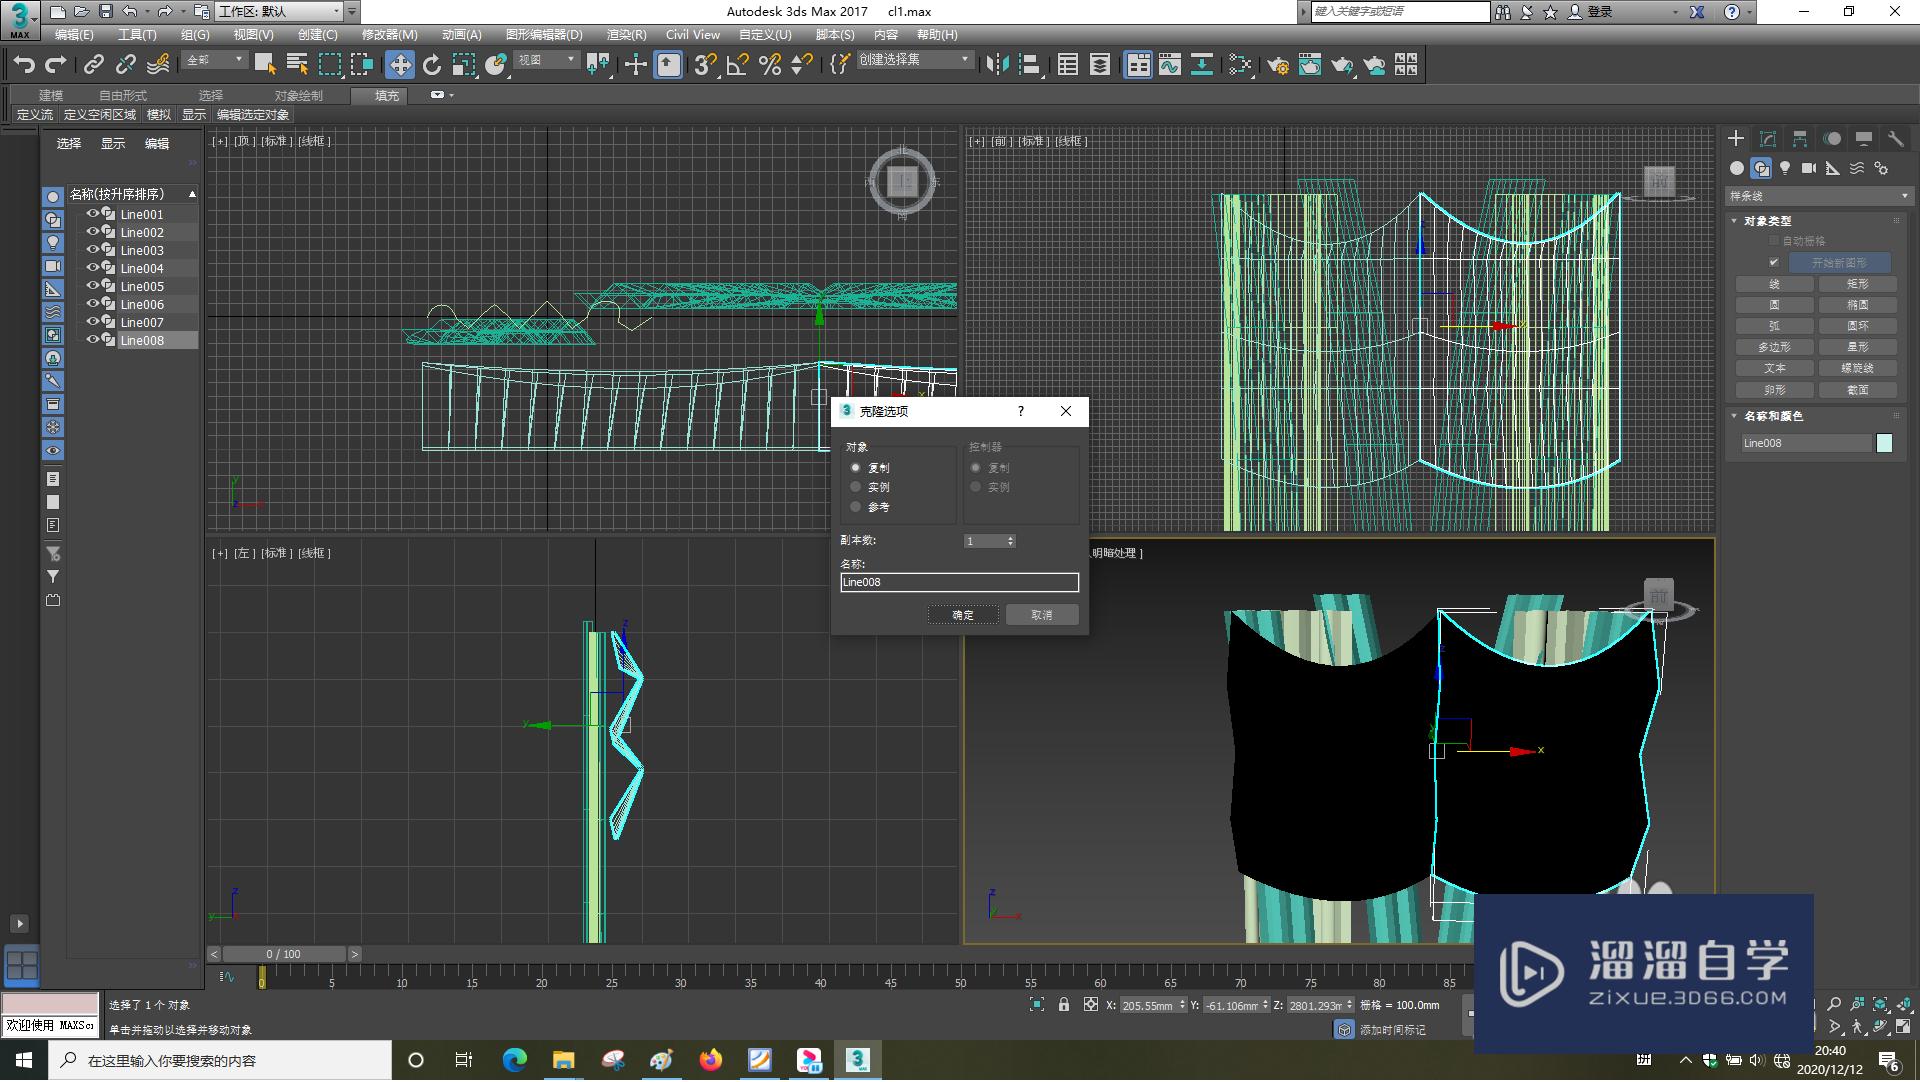Open the Edit (编辑) menu
Viewport: 1920px width, 1082px height.
point(74,35)
